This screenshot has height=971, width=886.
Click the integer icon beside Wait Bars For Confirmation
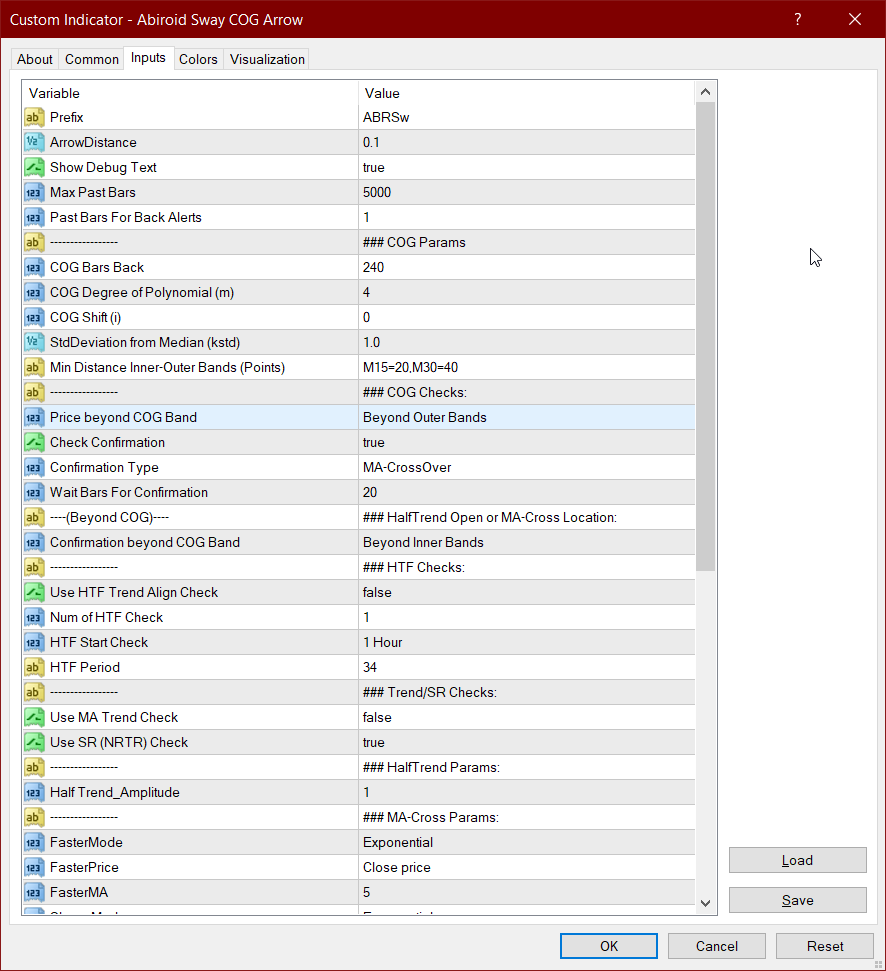pyautogui.click(x=34, y=492)
